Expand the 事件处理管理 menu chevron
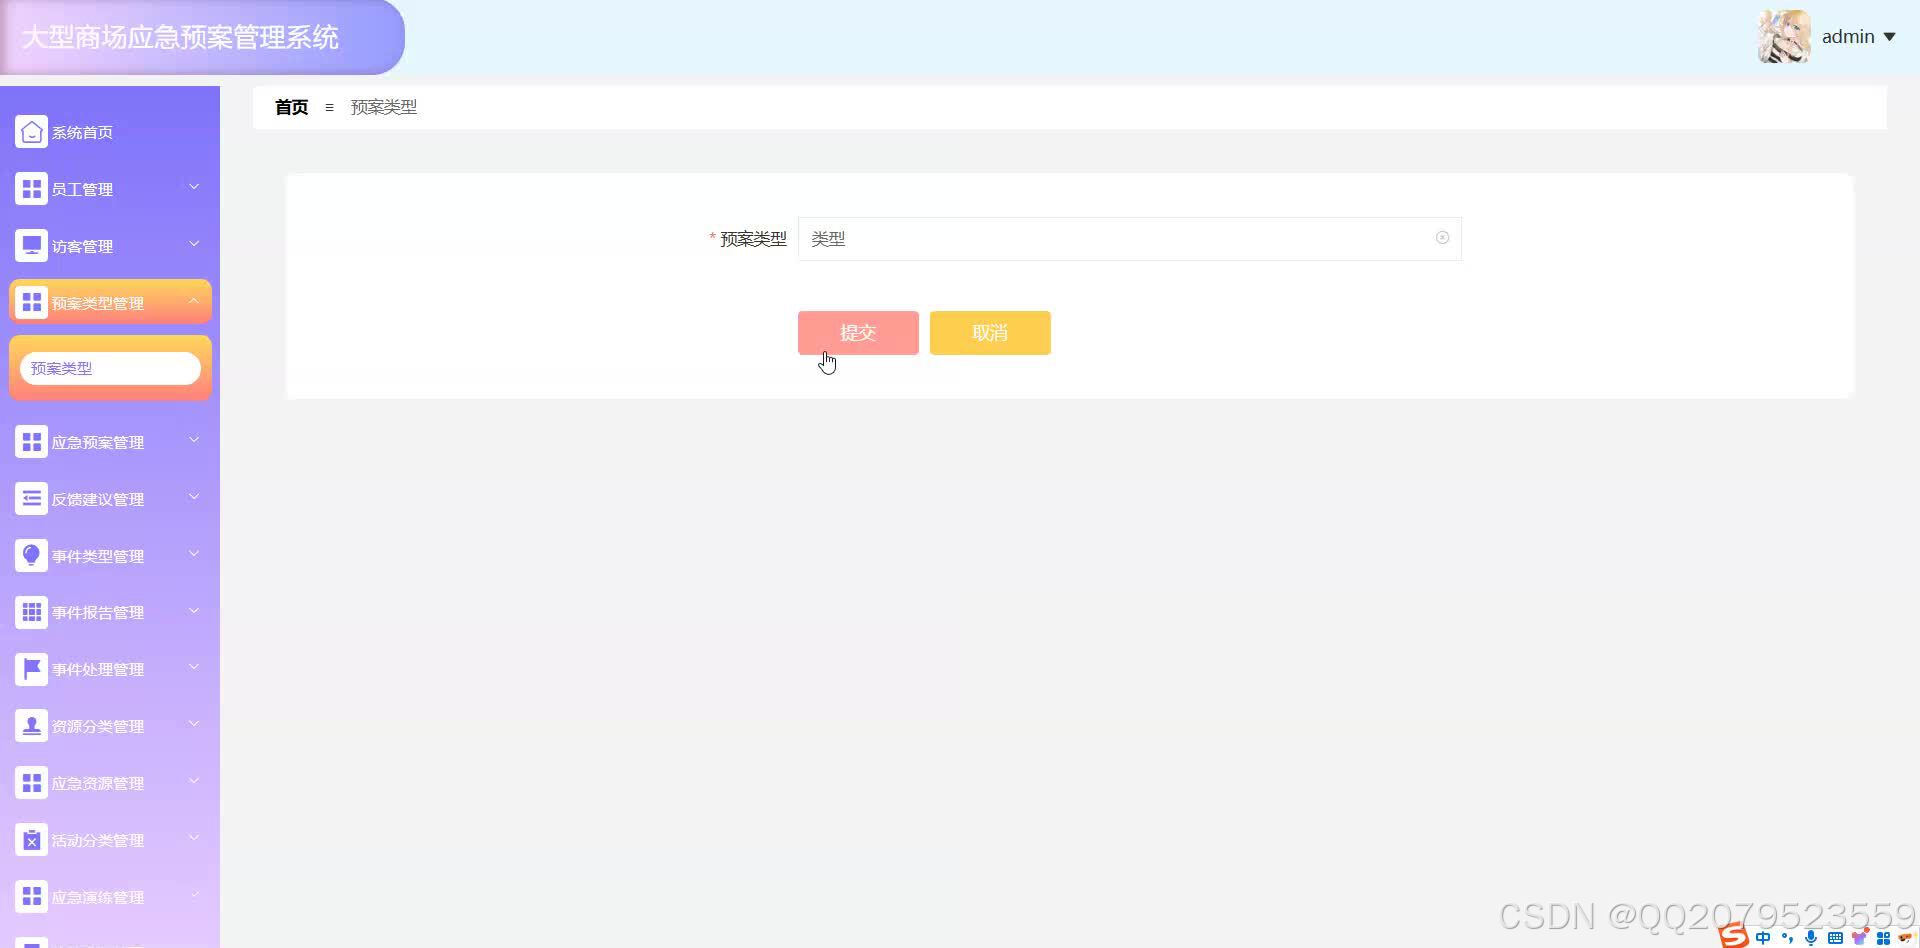 pyautogui.click(x=194, y=667)
